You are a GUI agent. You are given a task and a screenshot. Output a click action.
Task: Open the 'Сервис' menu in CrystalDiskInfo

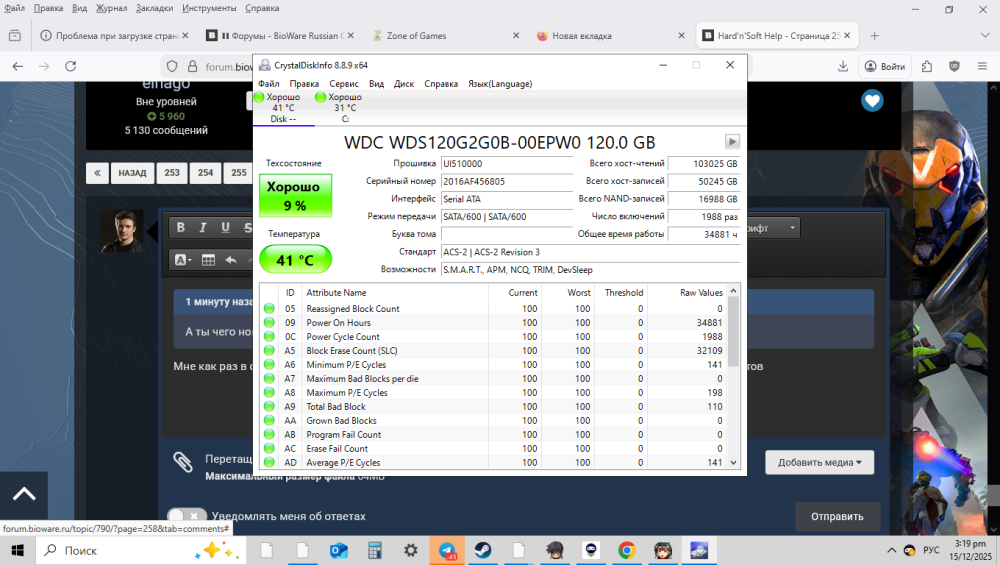click(344, 84)
